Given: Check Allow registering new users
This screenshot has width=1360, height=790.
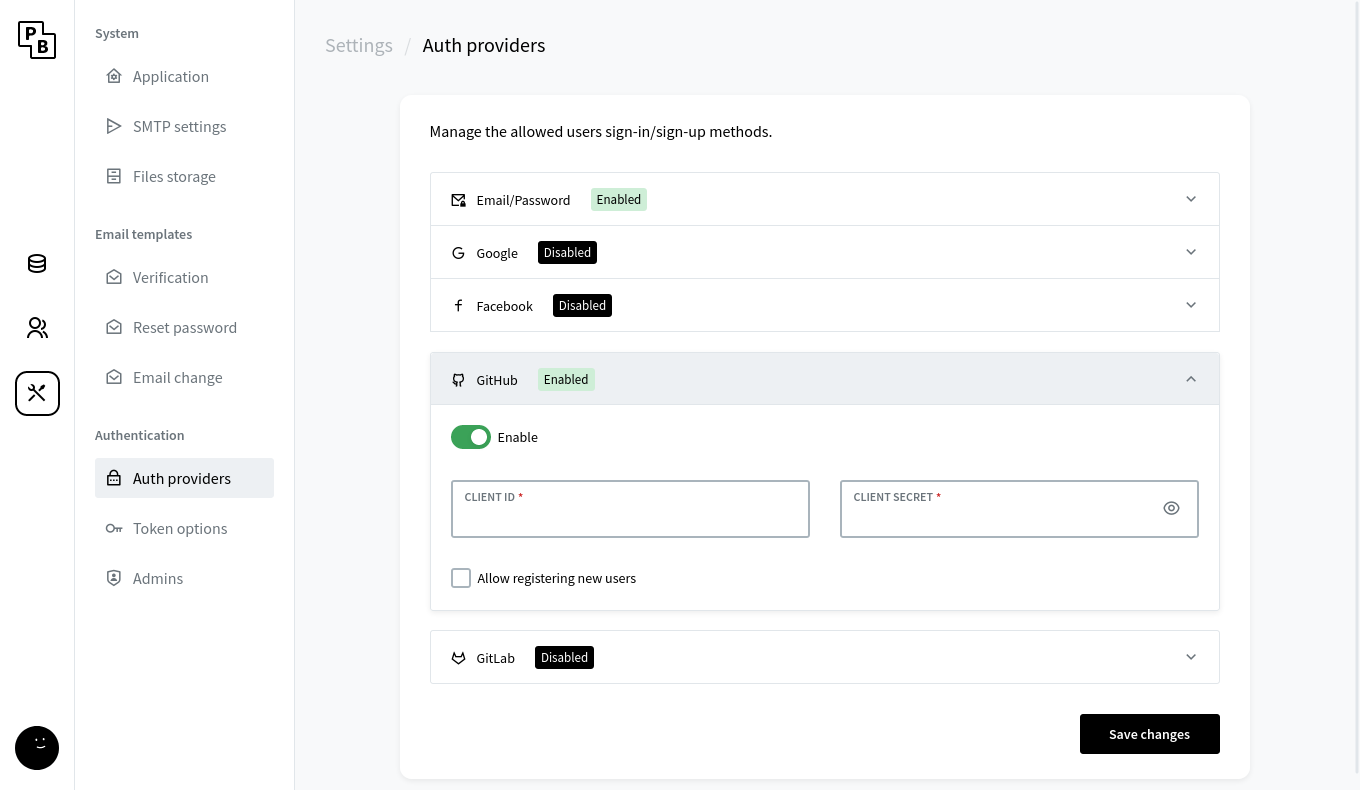Looking at the screenshot, I should pyautogui.click(x=461, y=578).
